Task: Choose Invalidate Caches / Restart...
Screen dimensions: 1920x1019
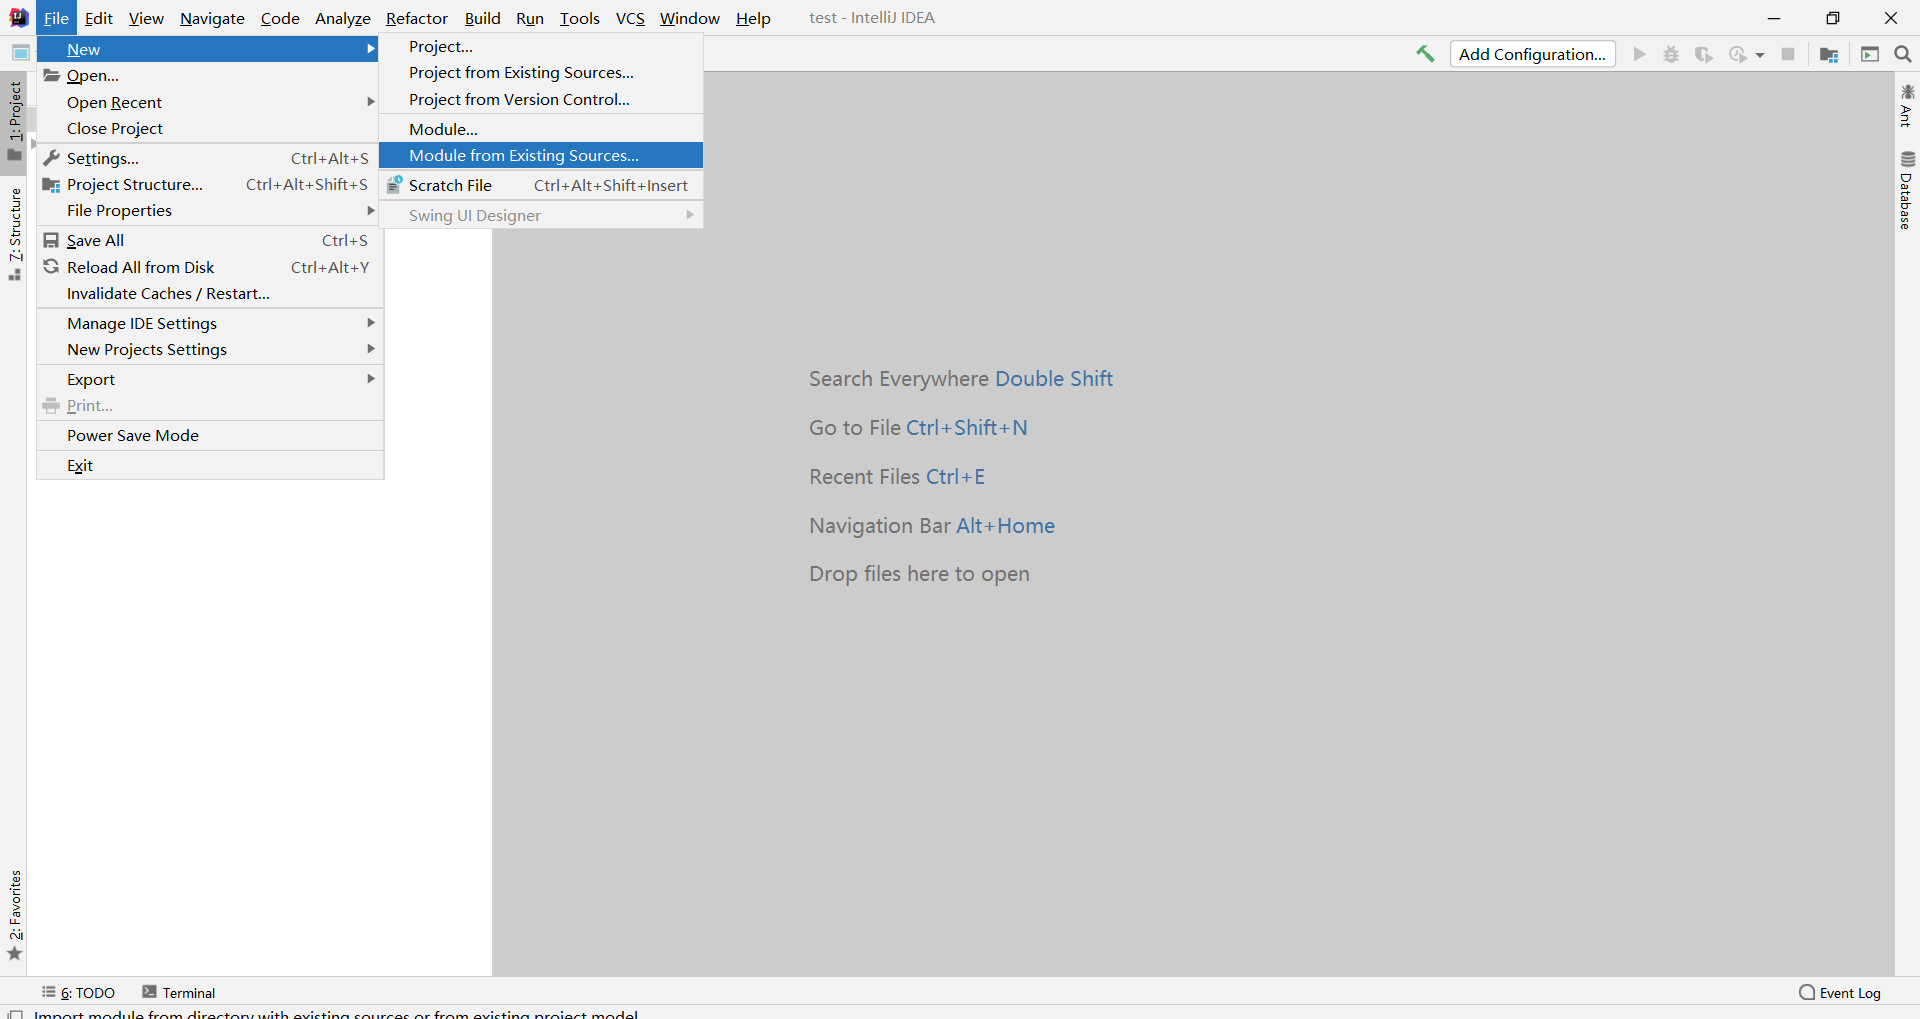Action: point(210,293)
